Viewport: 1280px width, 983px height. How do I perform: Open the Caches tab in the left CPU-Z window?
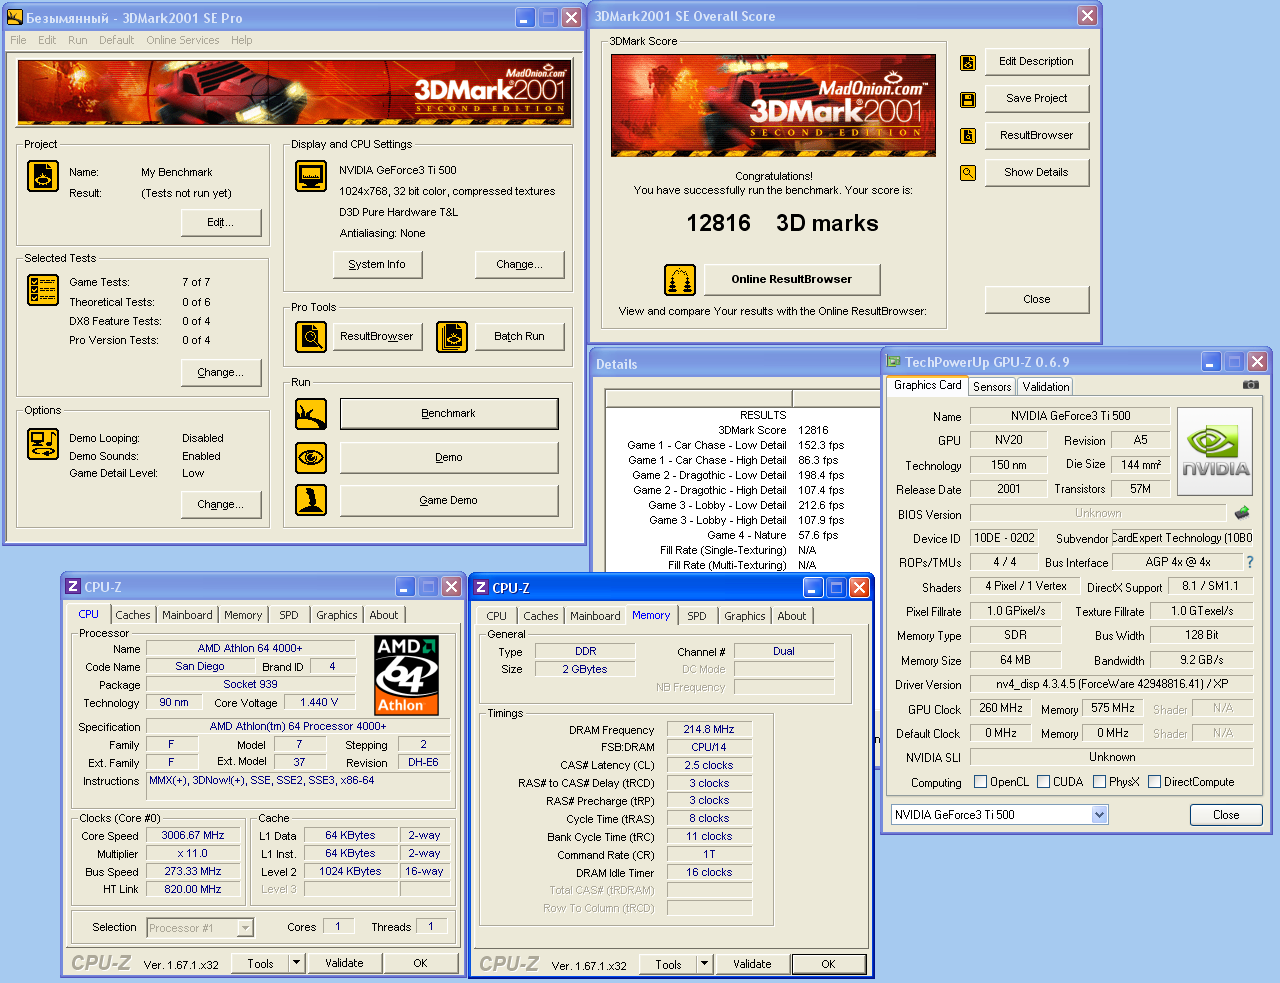[133, 615]
